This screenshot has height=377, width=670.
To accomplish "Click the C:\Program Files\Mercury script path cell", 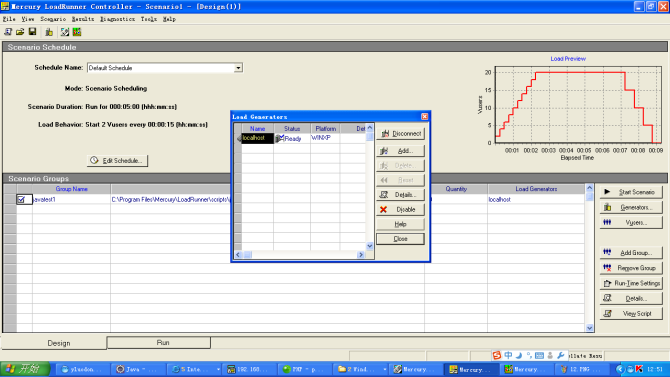I will (171, 200).
